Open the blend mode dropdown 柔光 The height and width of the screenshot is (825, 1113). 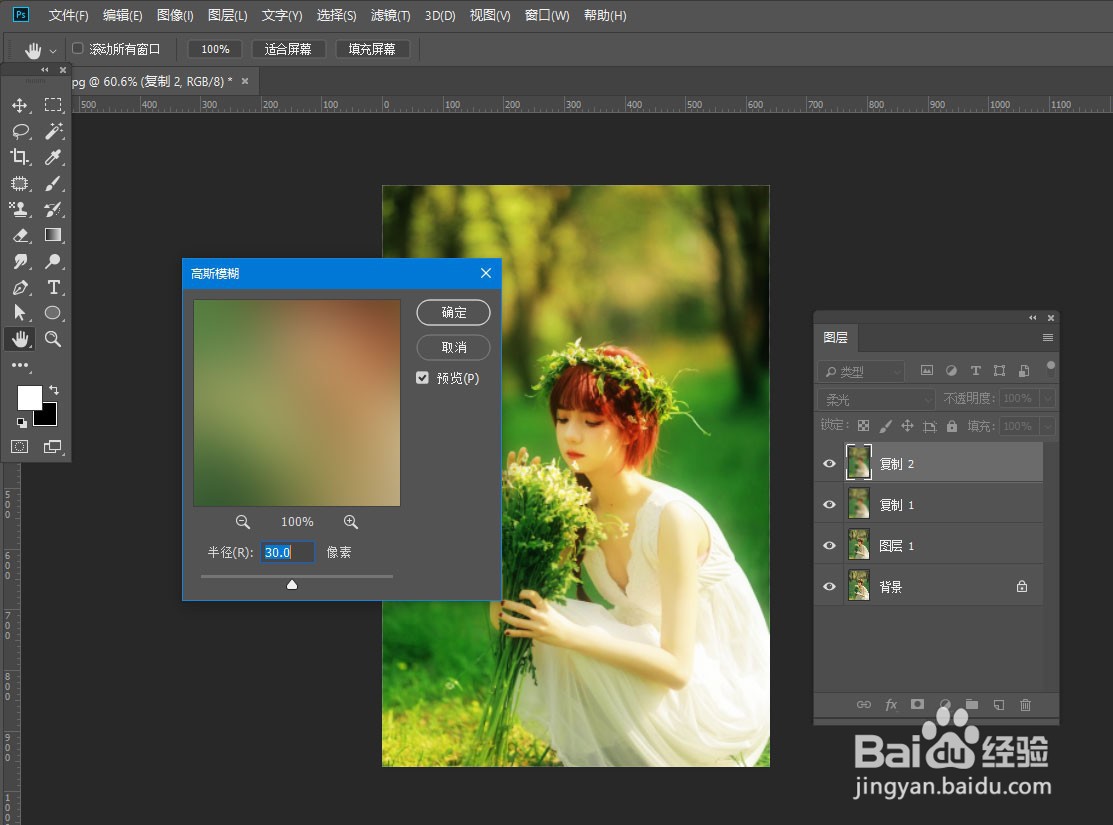877,399
